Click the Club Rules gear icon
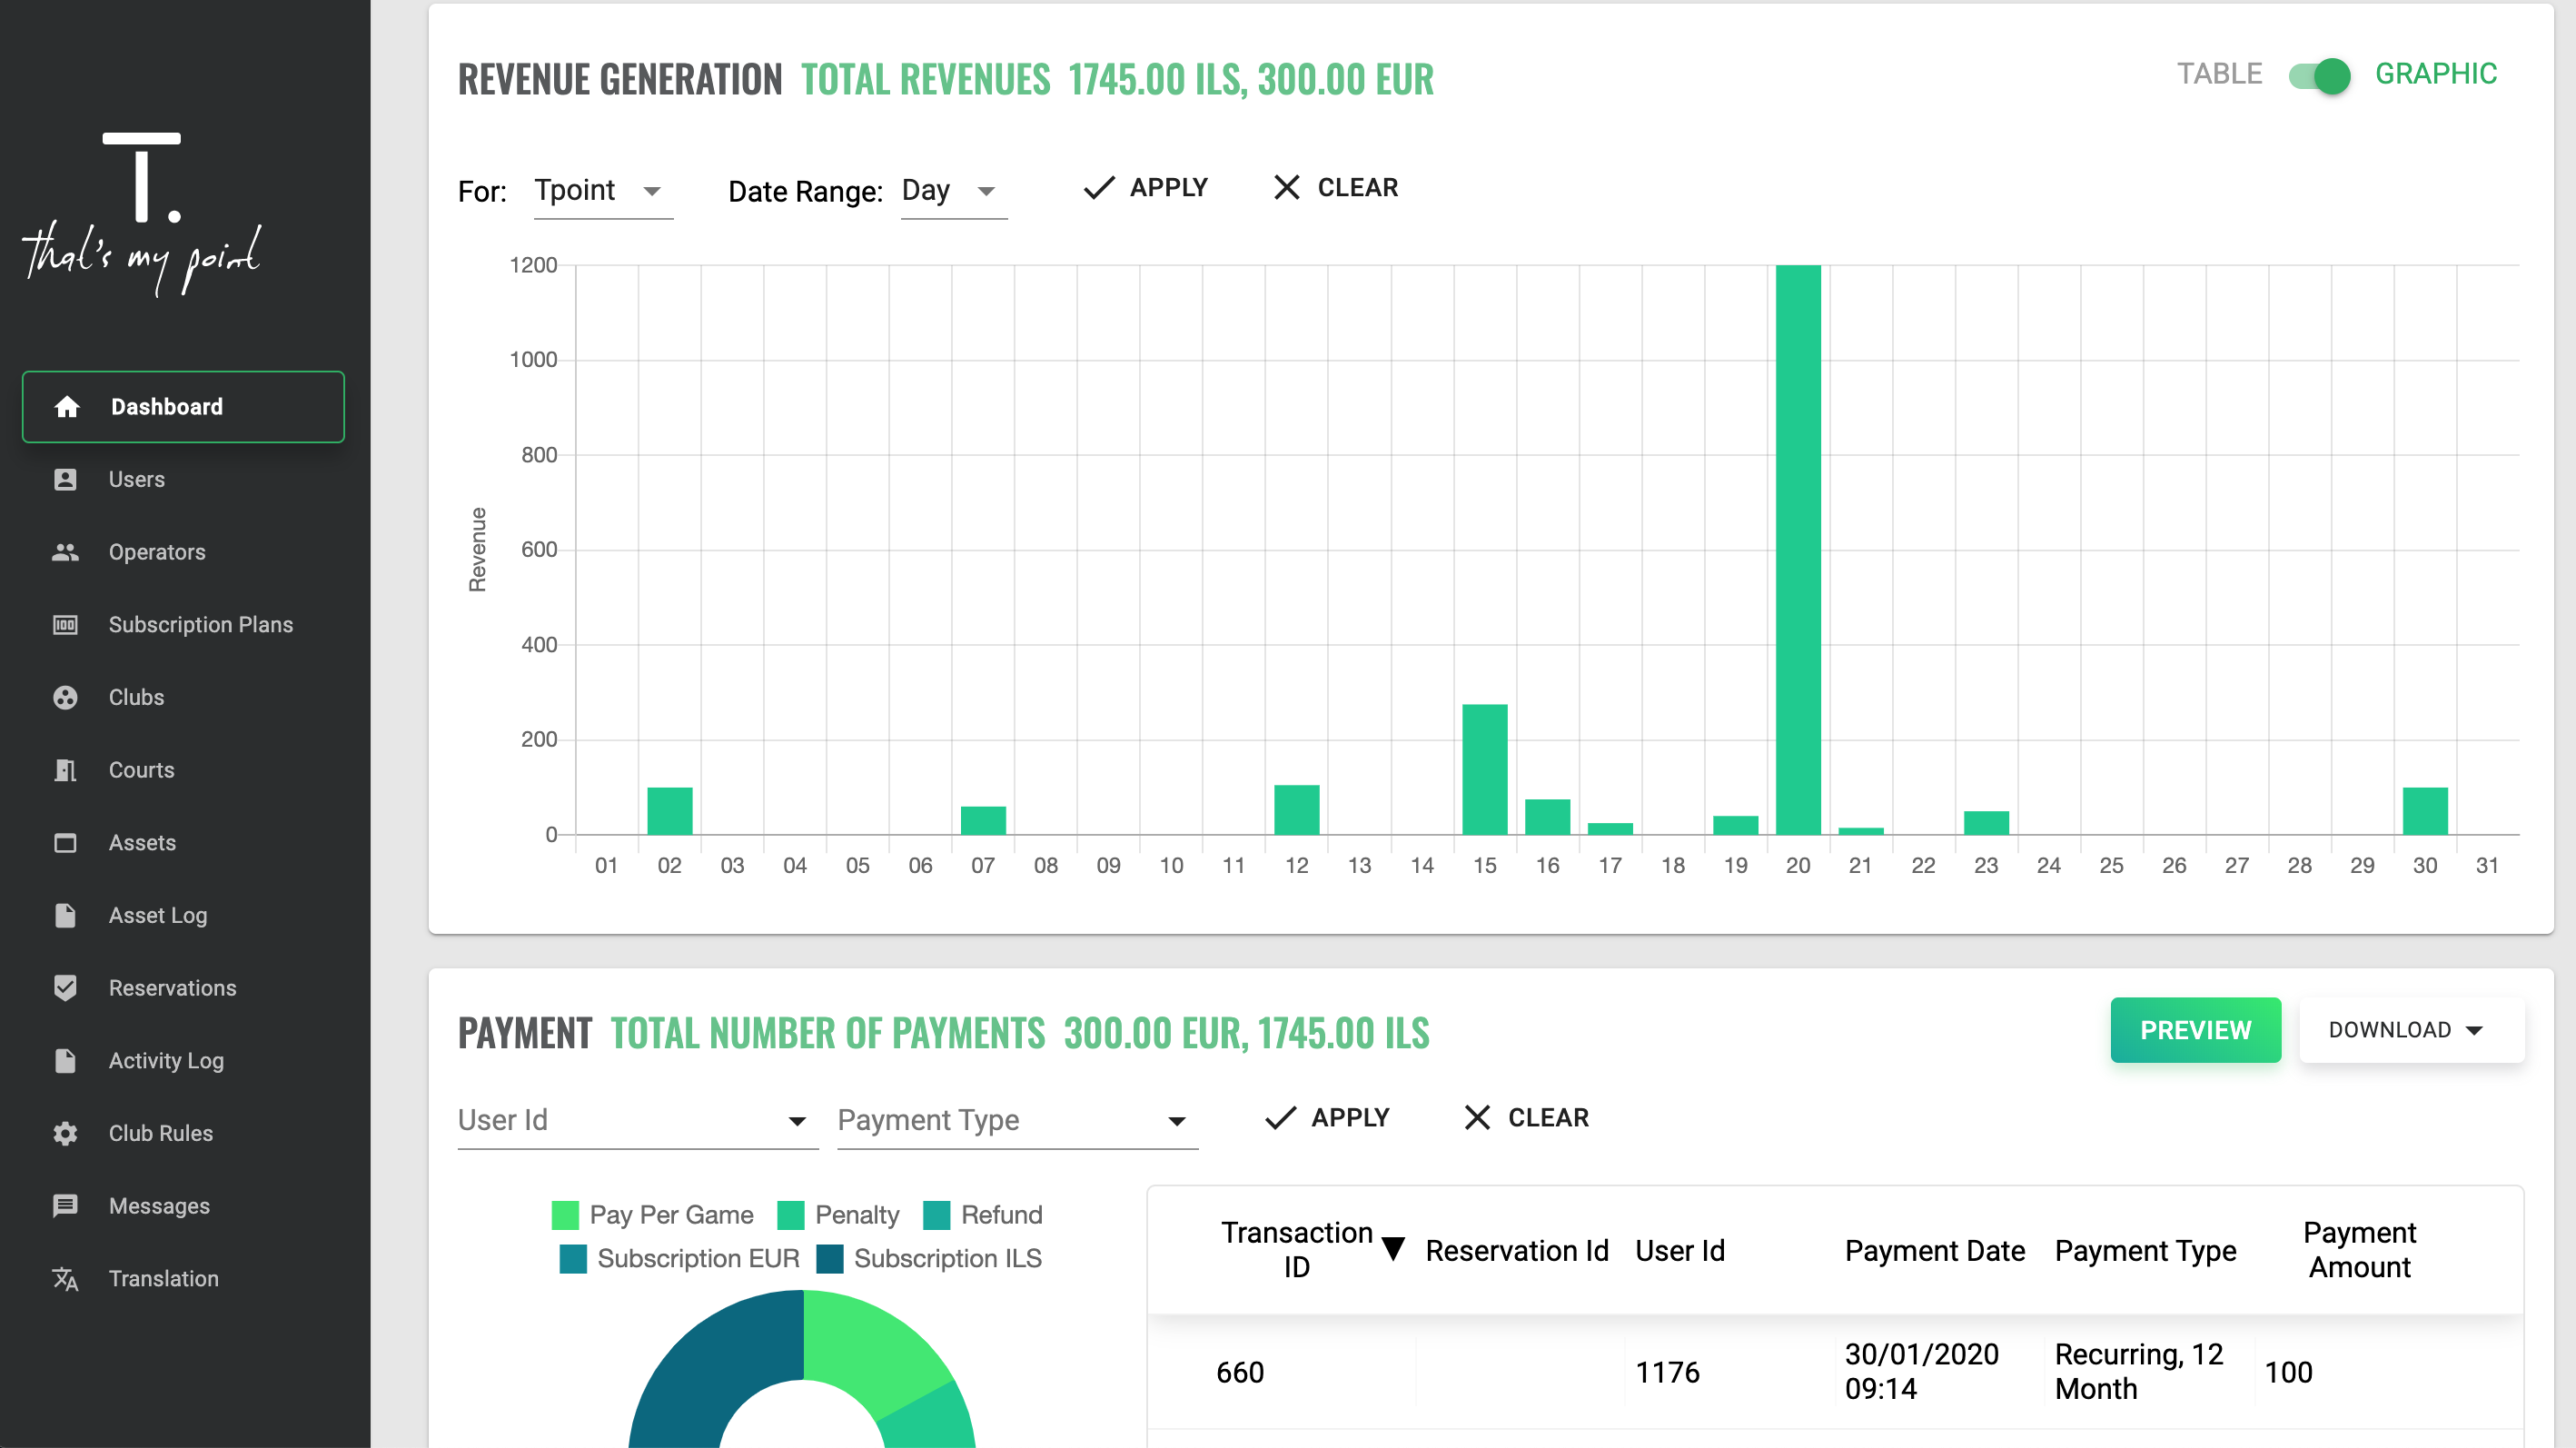This screenshot has height=1448, width=2576. [65, 1133]
